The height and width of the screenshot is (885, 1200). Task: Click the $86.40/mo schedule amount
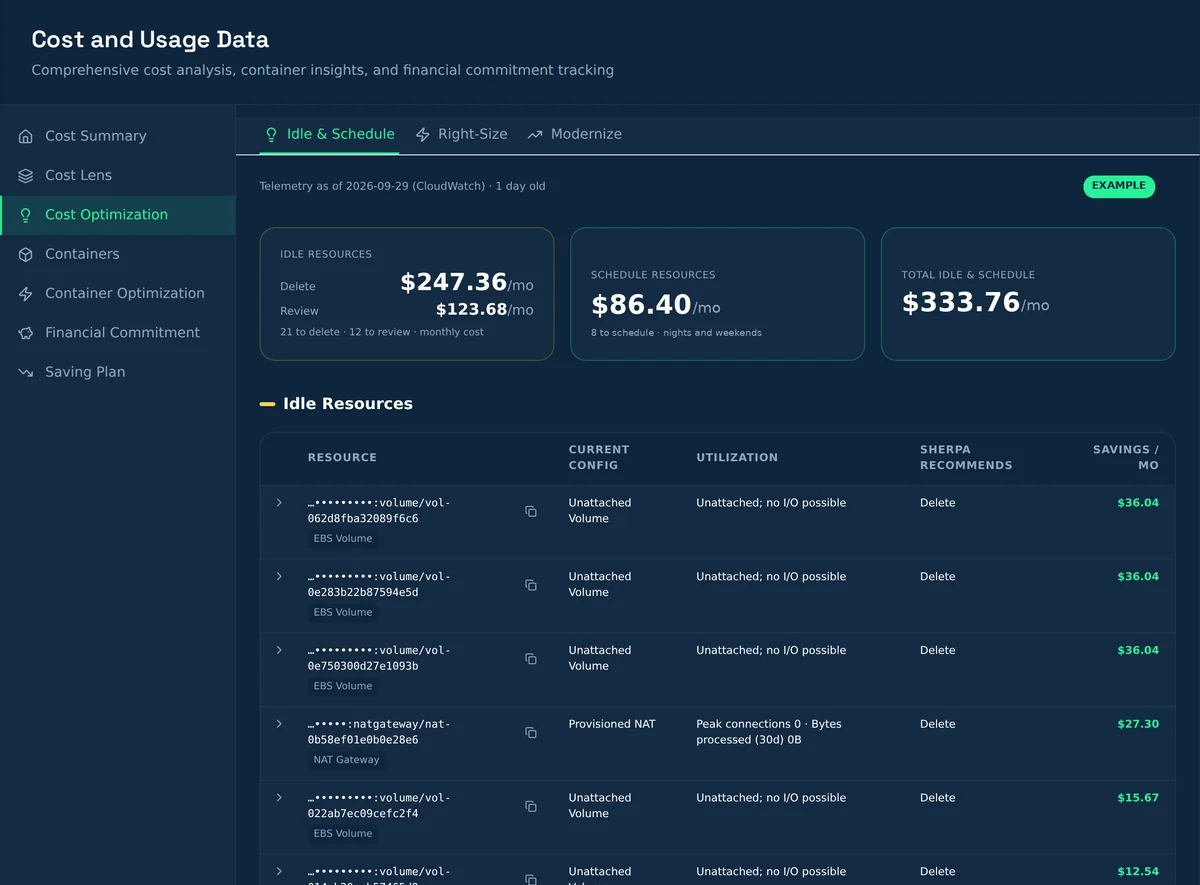coord(656,305)
